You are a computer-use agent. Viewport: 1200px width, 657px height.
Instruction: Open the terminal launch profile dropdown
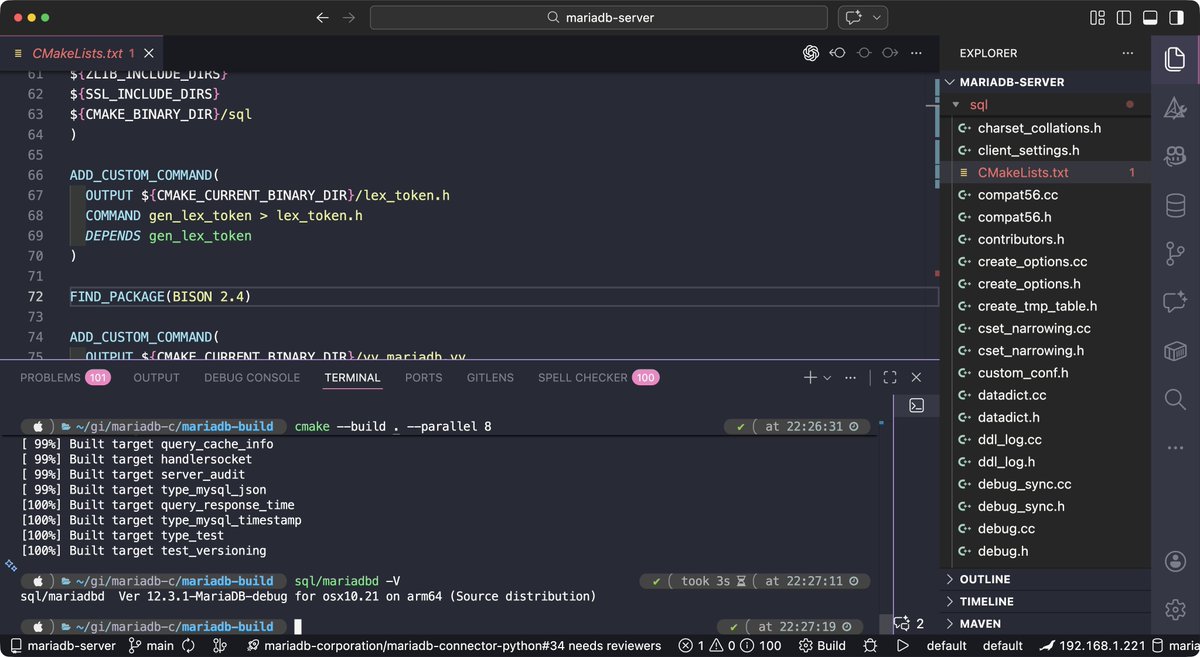(x=827, y=378)
